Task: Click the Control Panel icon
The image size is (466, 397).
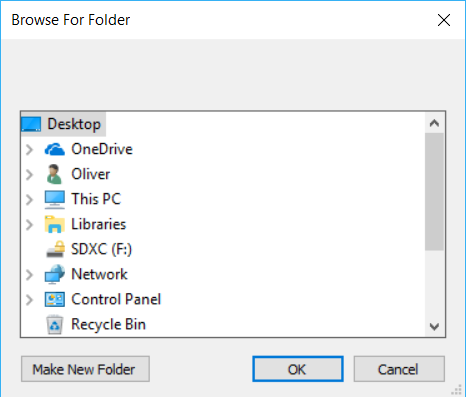Action: pos(55,299)
